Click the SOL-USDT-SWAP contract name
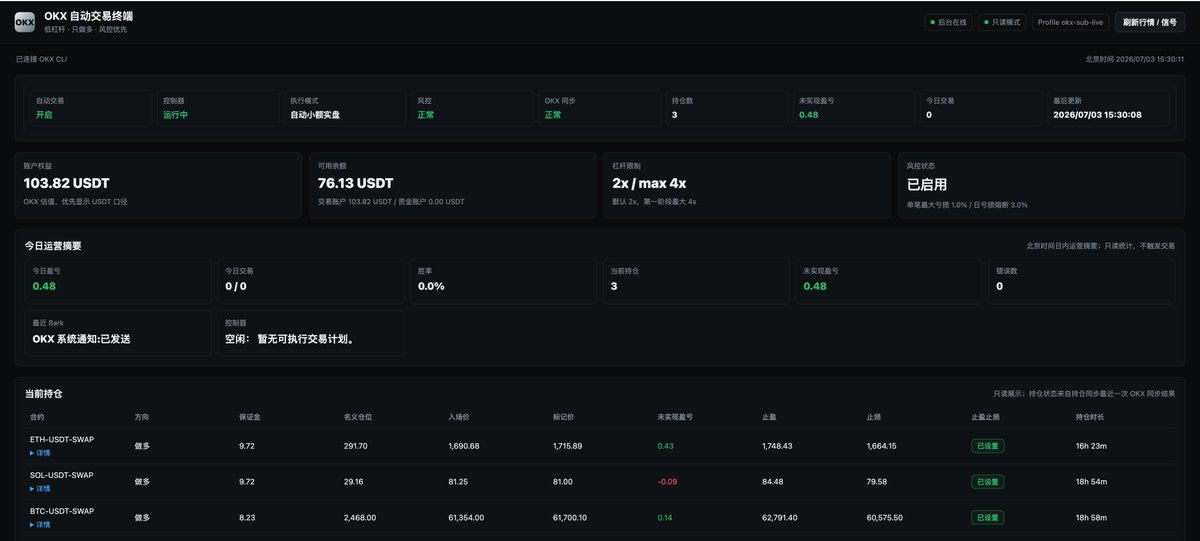This screenshot has height=541, width=1200. [x=61, y=475]
